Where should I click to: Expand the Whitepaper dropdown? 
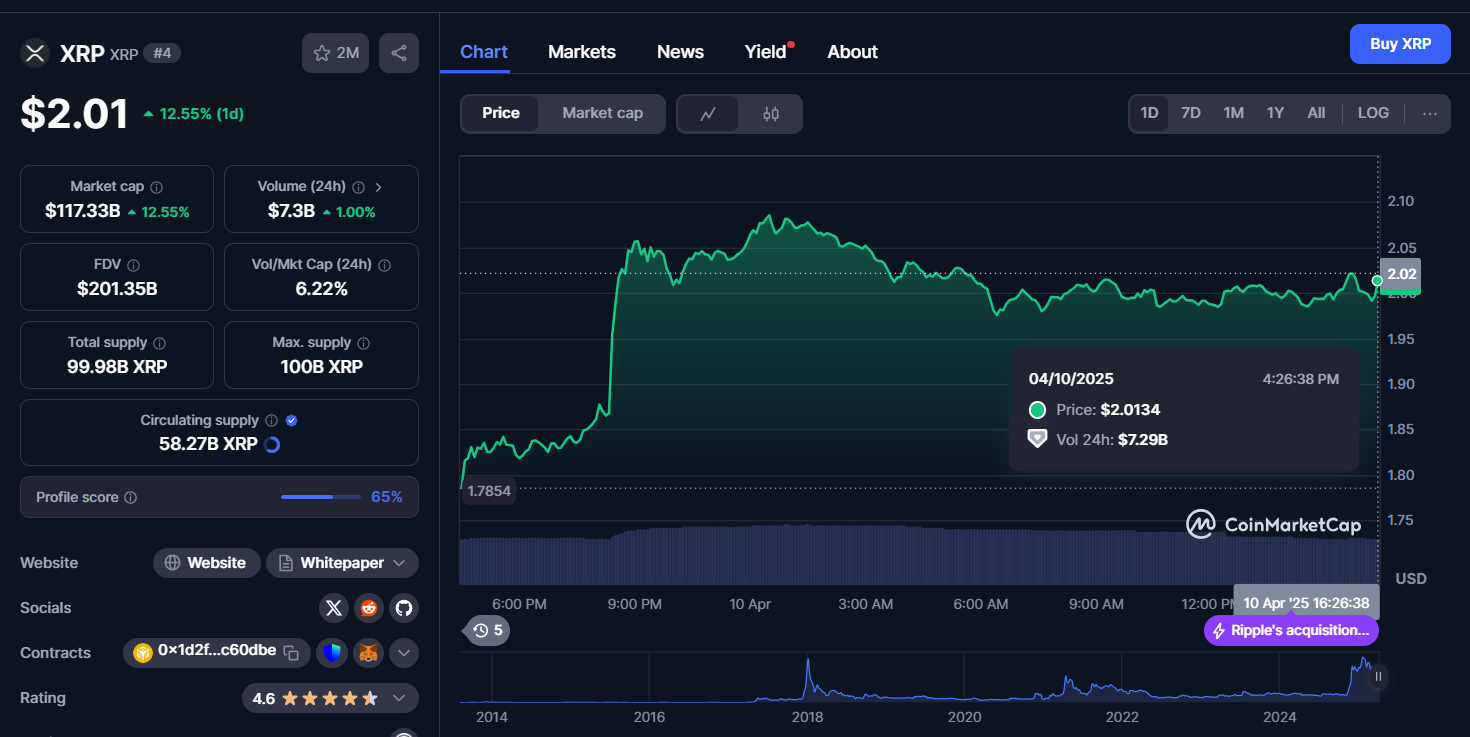click(x=342, y=563)
